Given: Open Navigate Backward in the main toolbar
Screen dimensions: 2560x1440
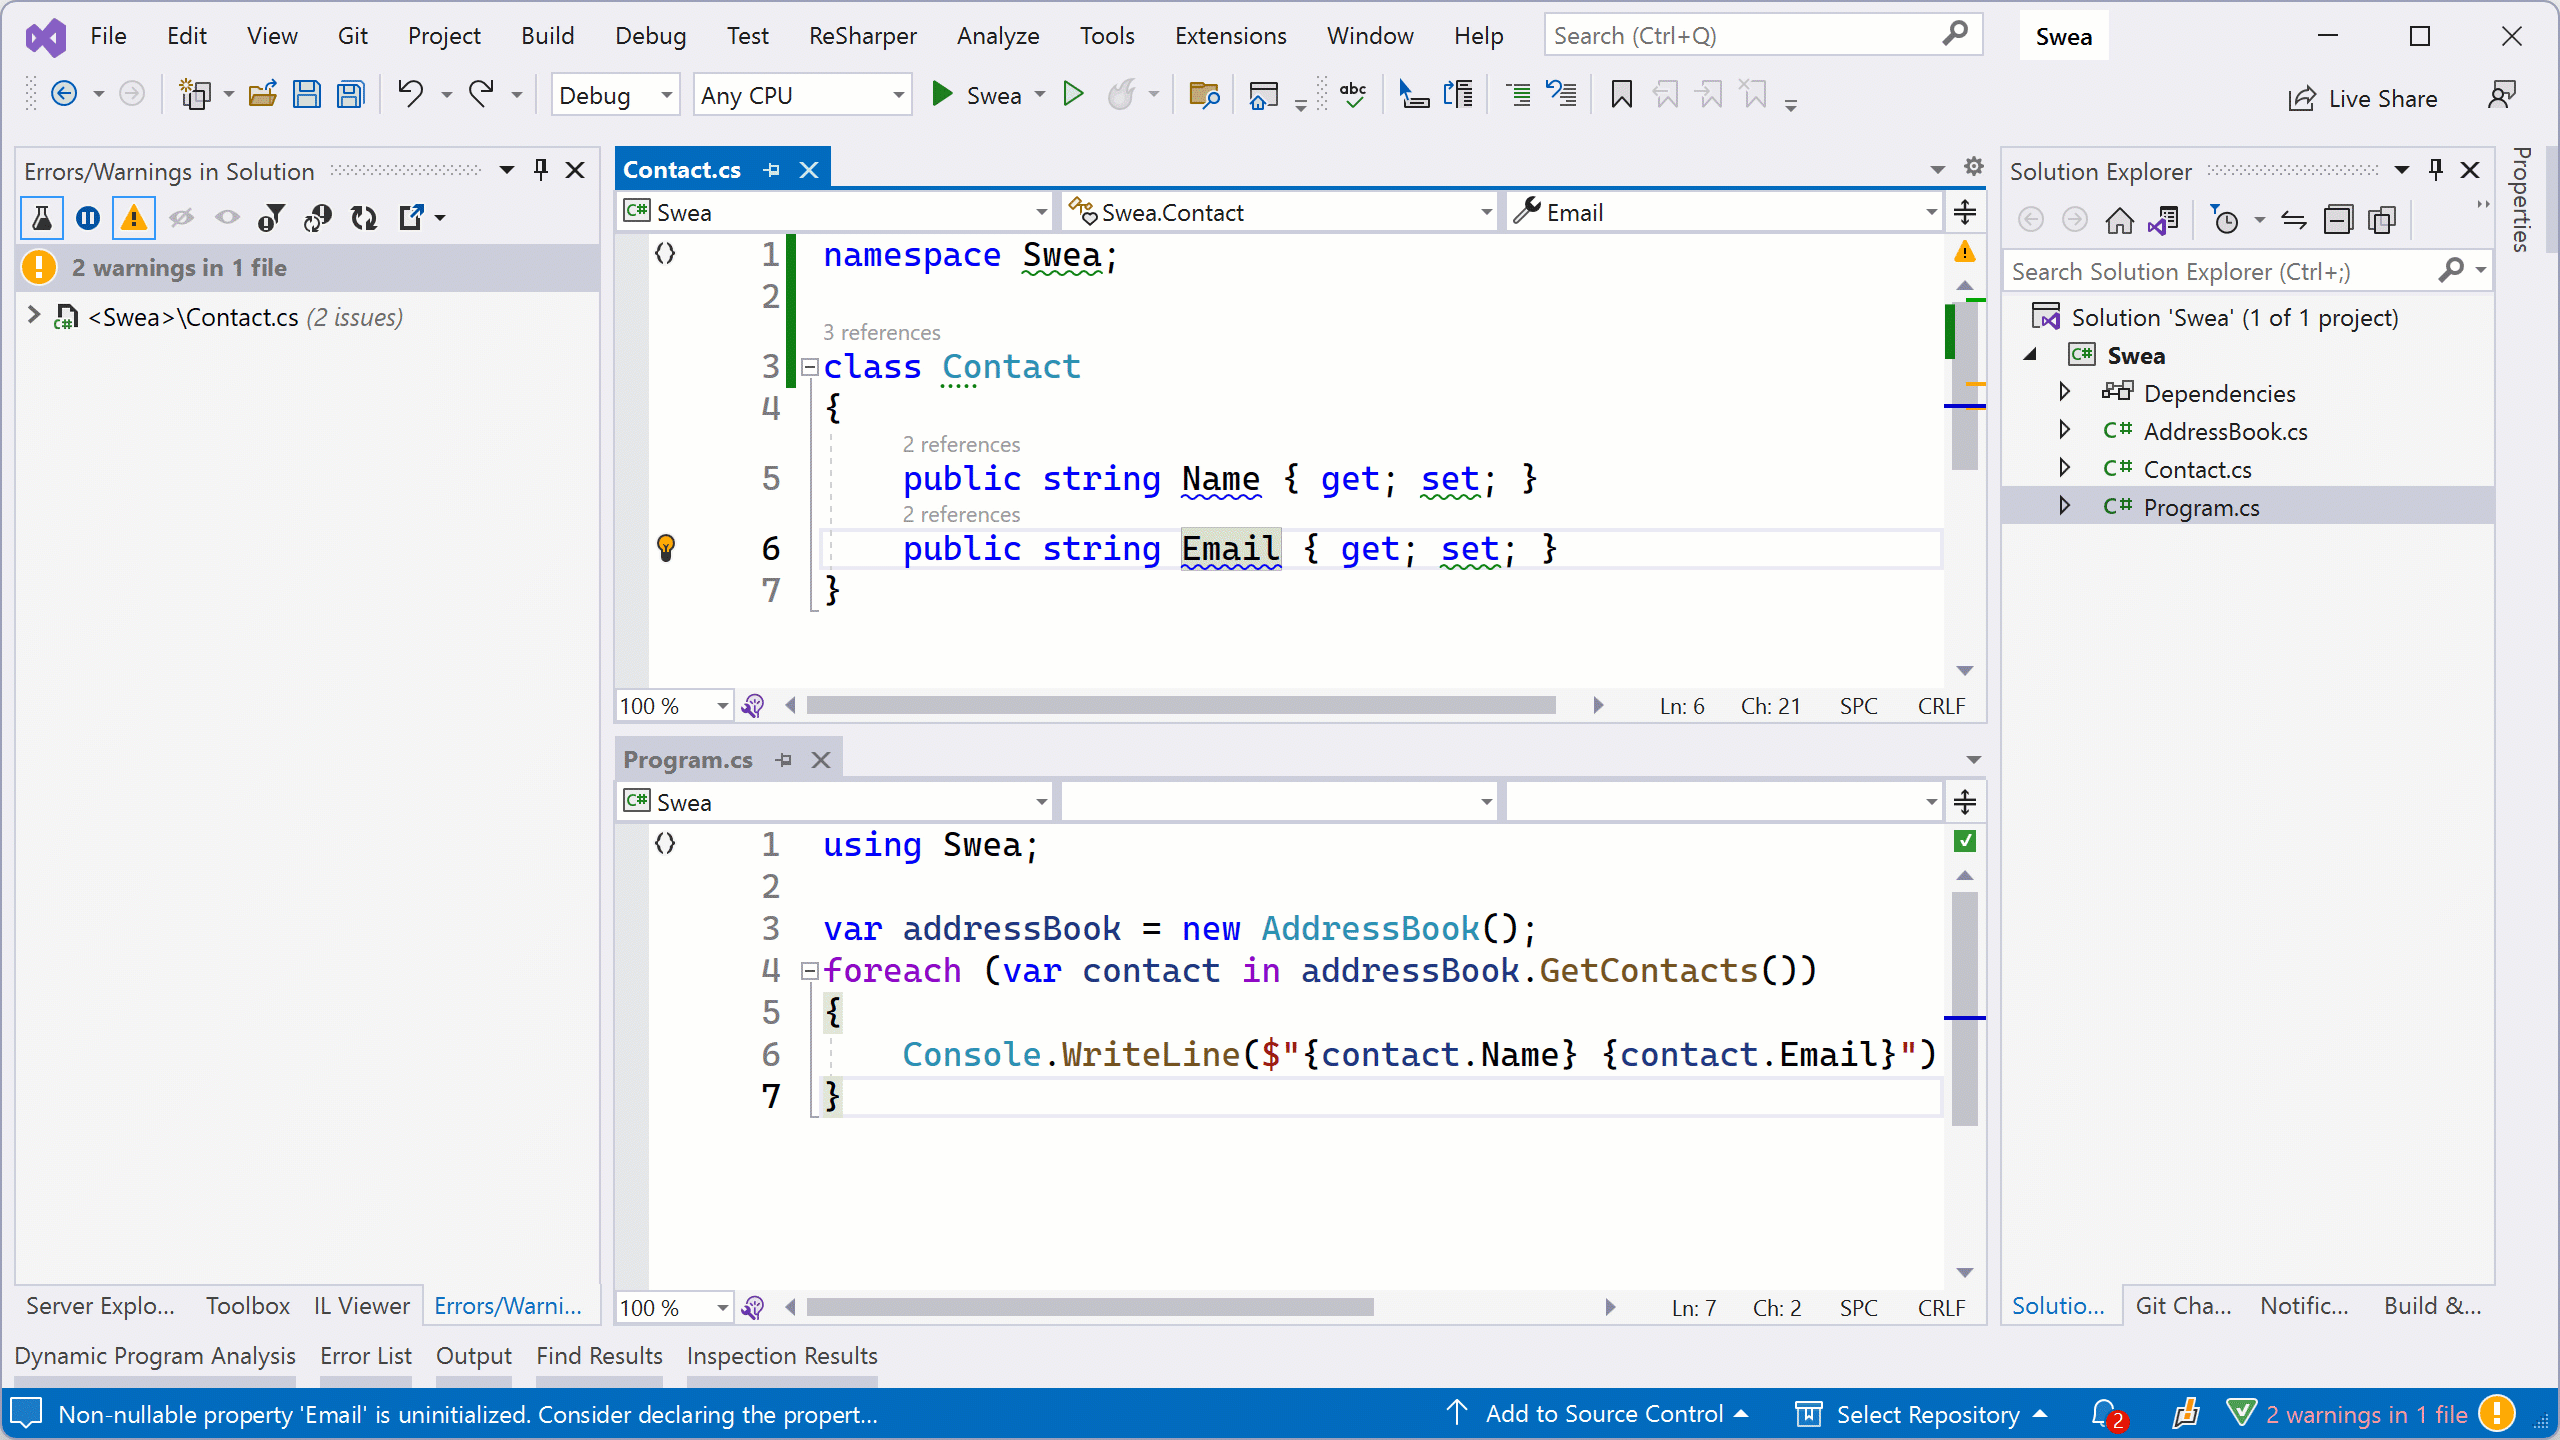Looking at the screenshot, I should pos(64,93).
